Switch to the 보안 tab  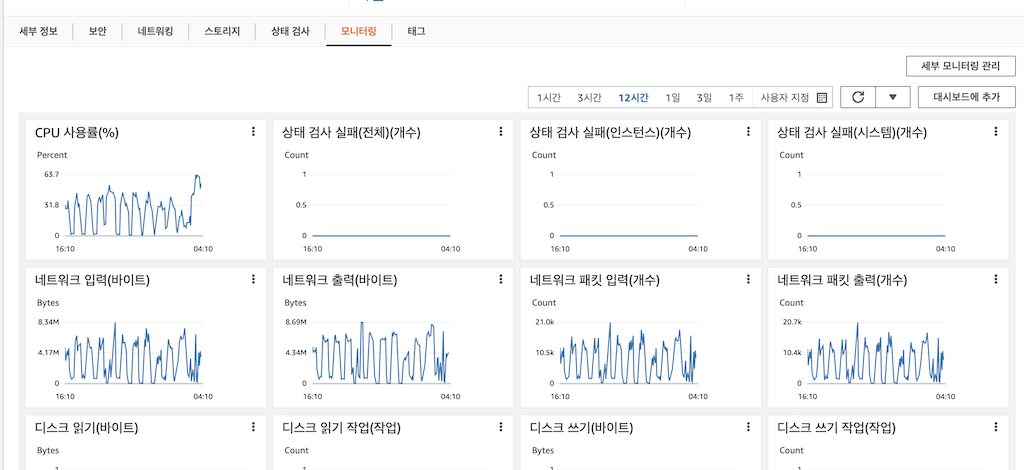[x=97, y=31]
